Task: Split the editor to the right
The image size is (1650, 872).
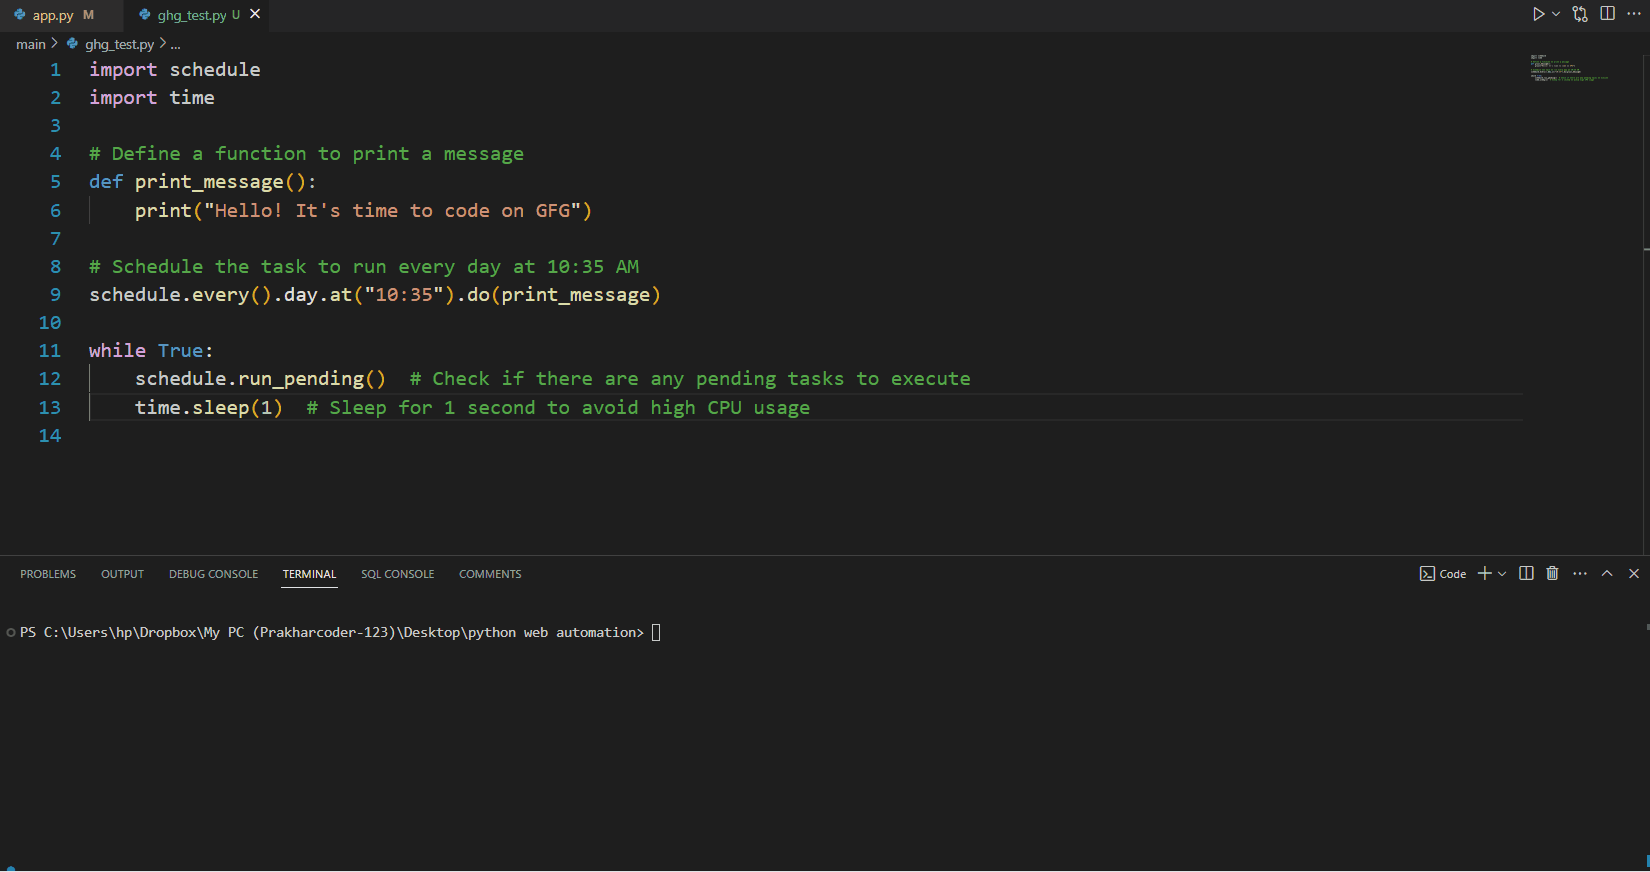Action: tap(1608, 14)
